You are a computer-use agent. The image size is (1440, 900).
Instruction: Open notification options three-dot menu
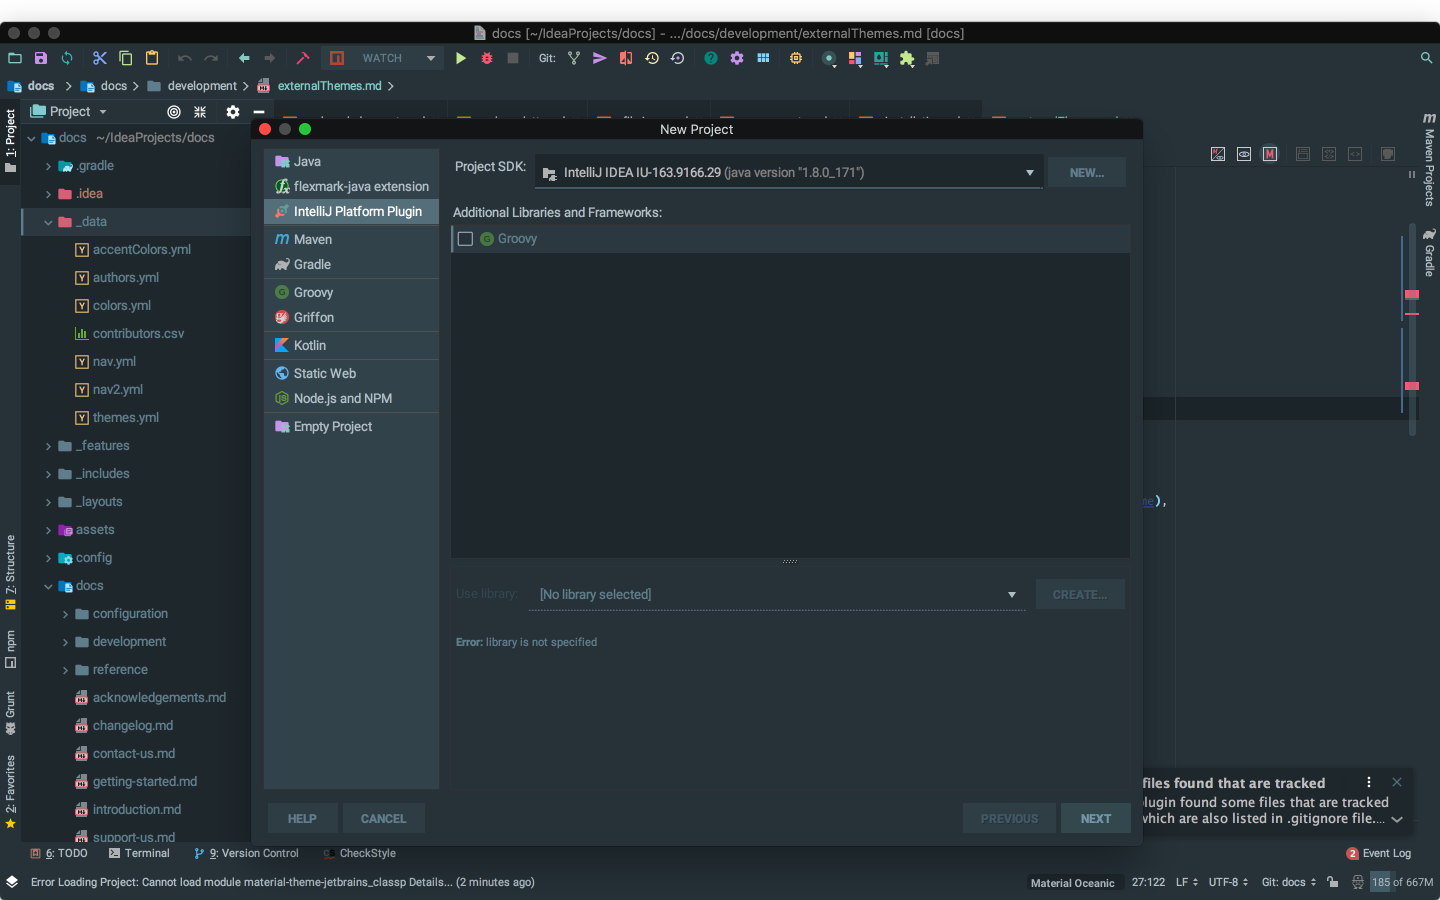[x=1369, y=782]
